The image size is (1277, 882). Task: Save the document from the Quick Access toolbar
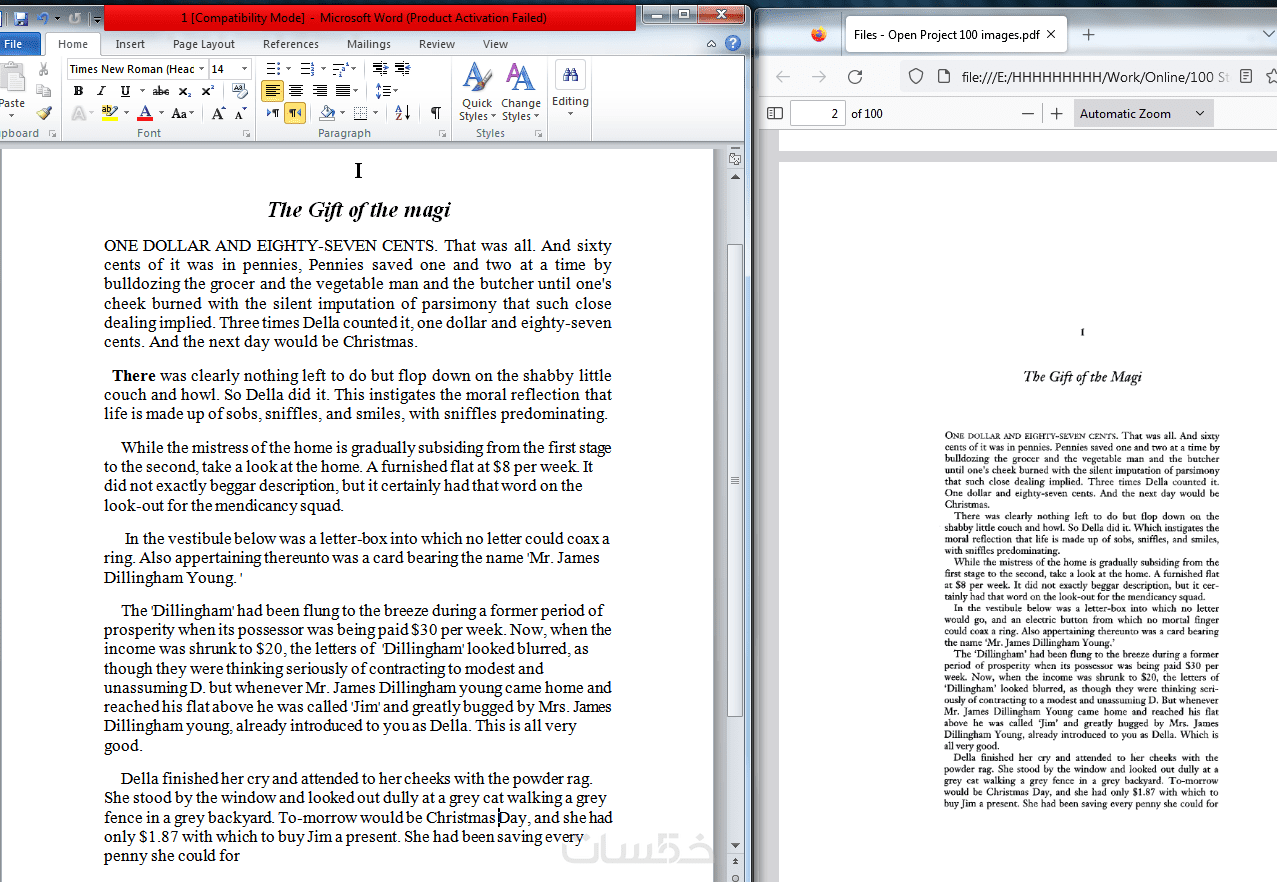[20, 18]
